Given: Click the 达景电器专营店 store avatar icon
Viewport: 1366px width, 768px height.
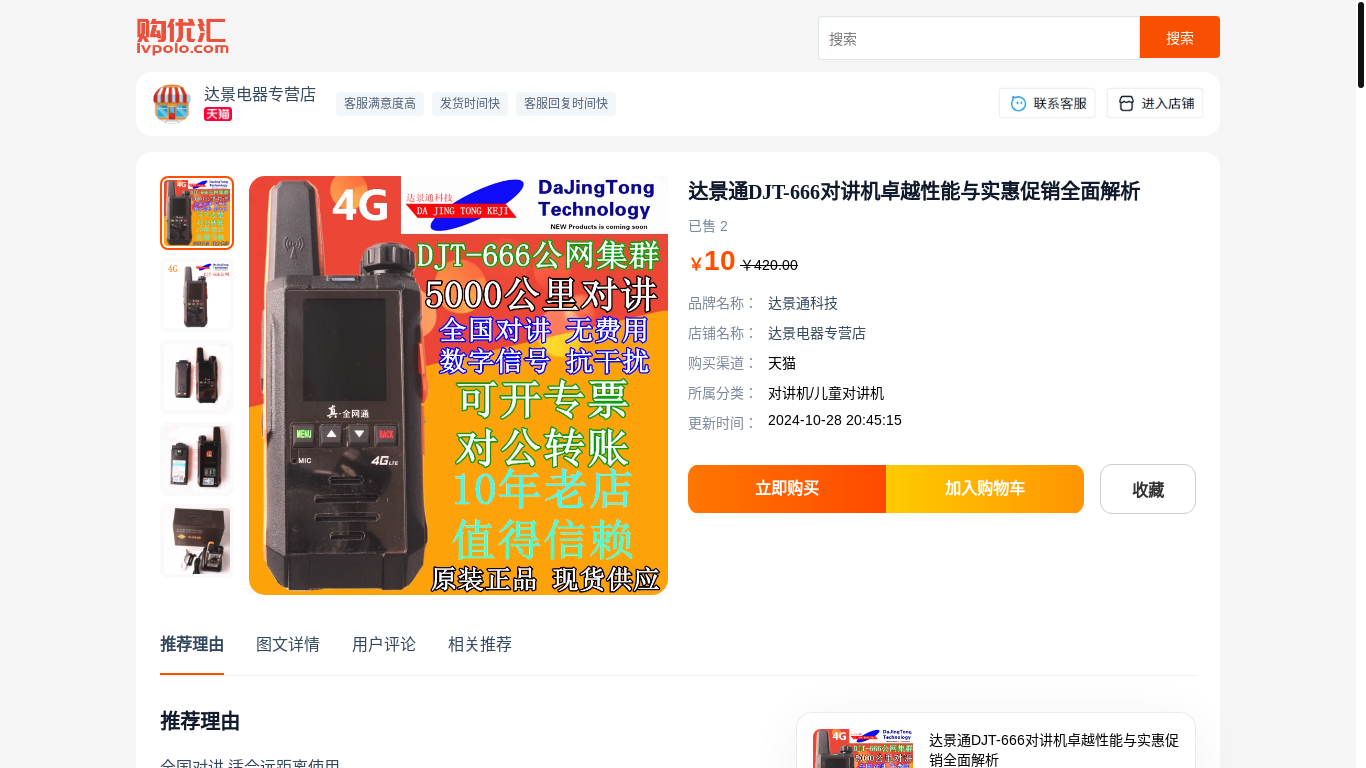Looking at the screenshot, I should click(x=171, y=104).
